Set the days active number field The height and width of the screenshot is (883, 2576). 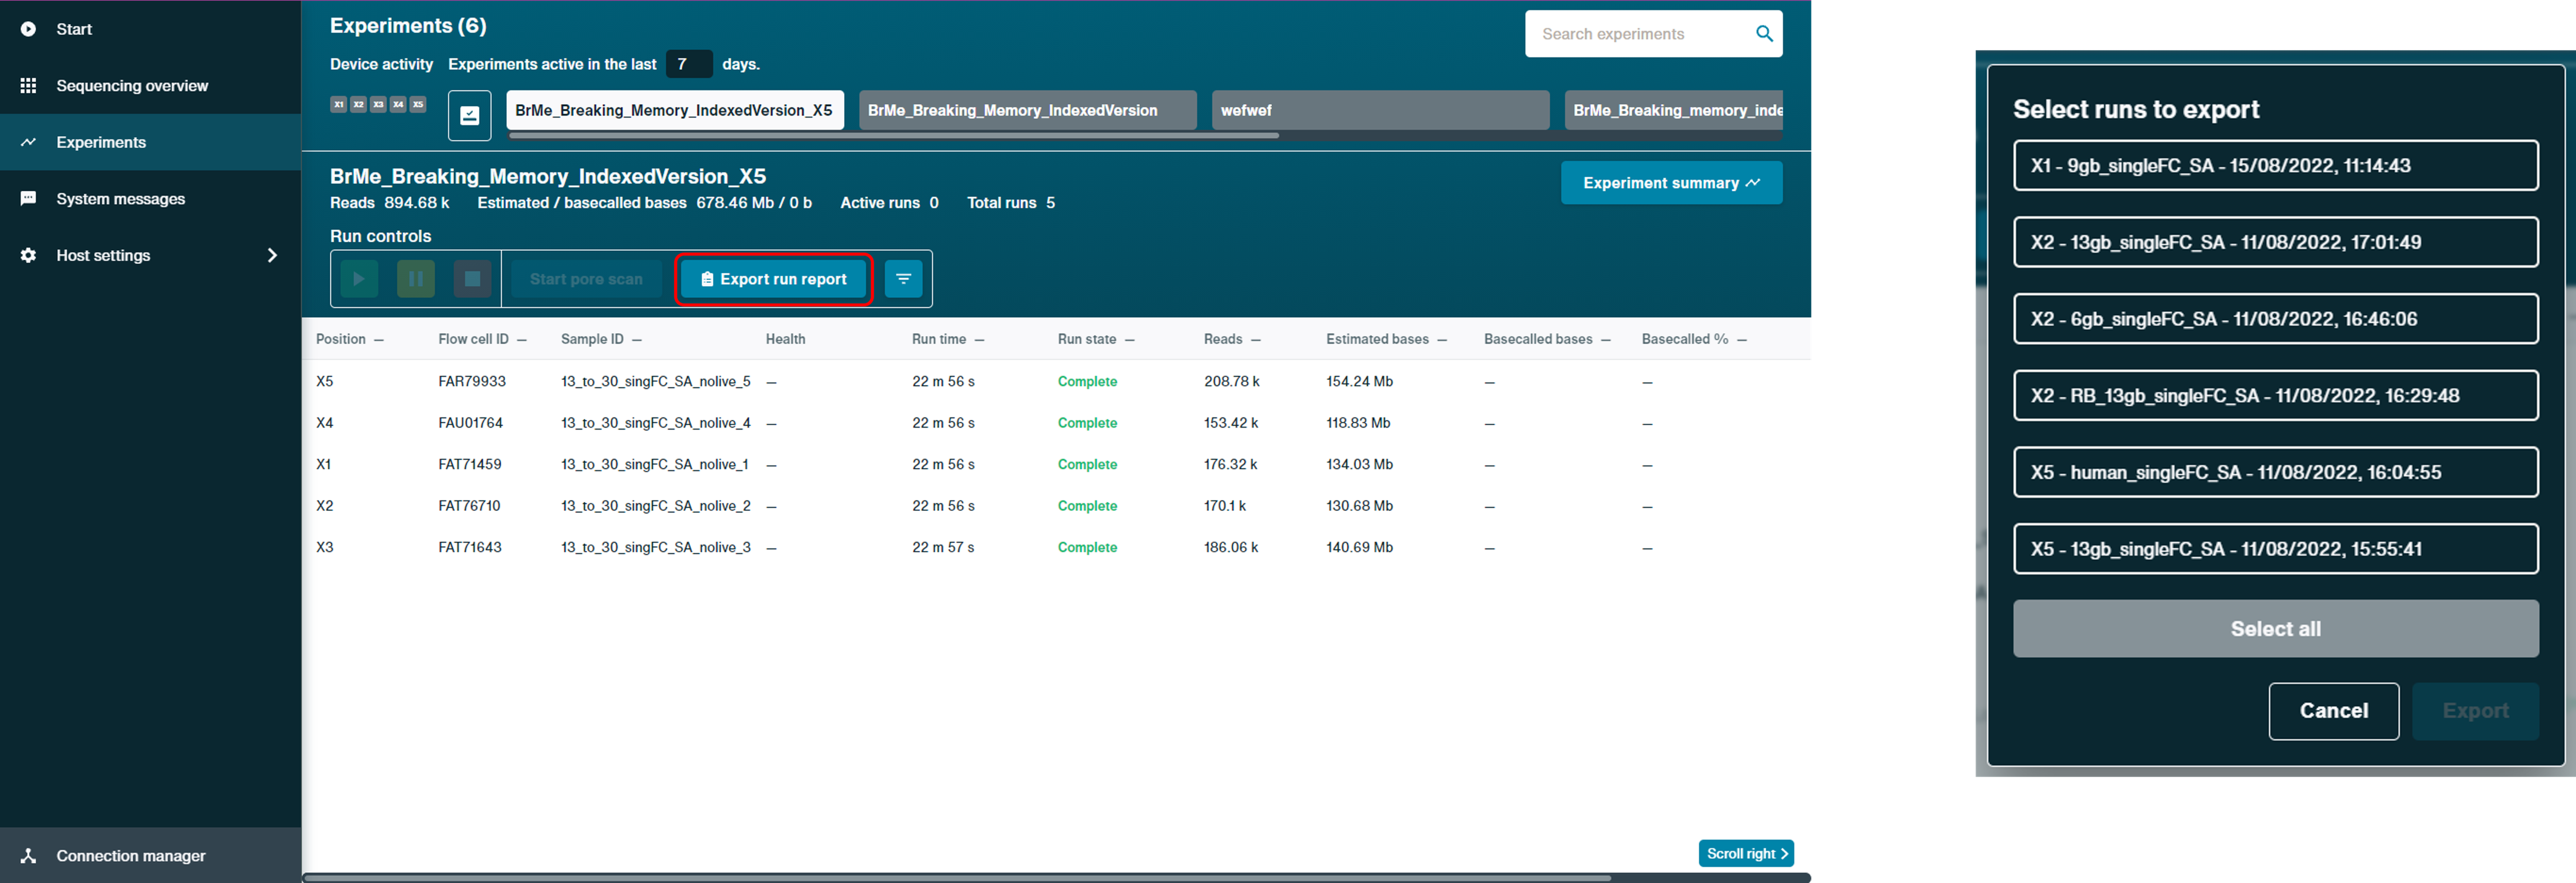coord(689,64)
